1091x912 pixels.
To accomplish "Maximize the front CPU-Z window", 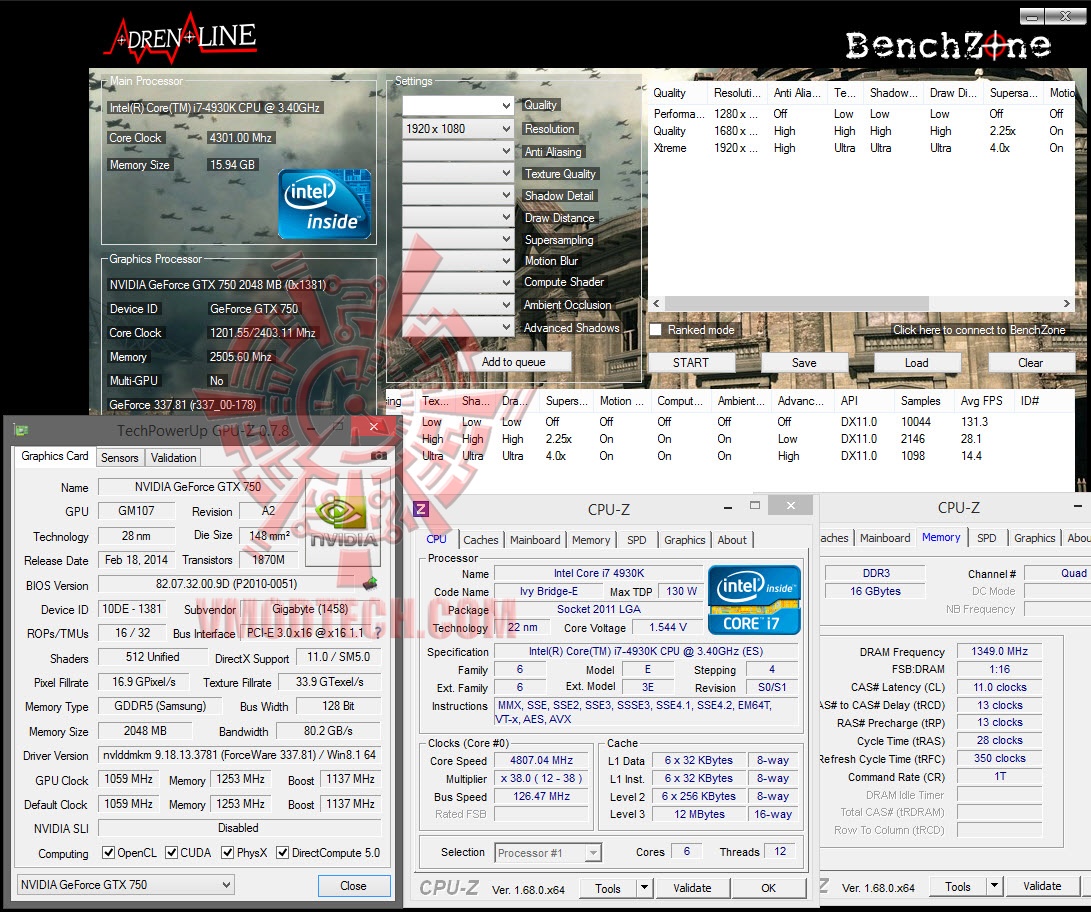I will click(755, 506).
